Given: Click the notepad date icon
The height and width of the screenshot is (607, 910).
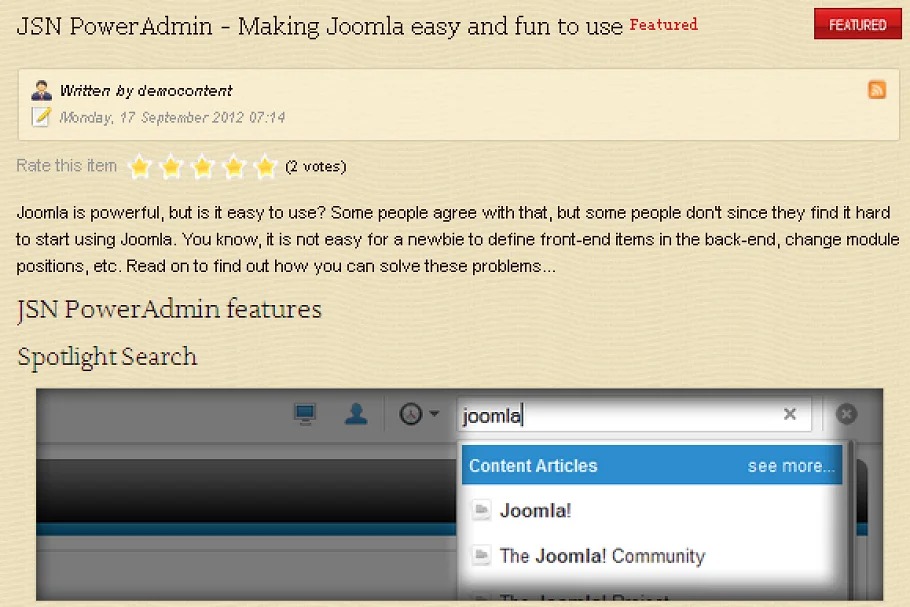Looking at the screenshot, I should 41,117.
